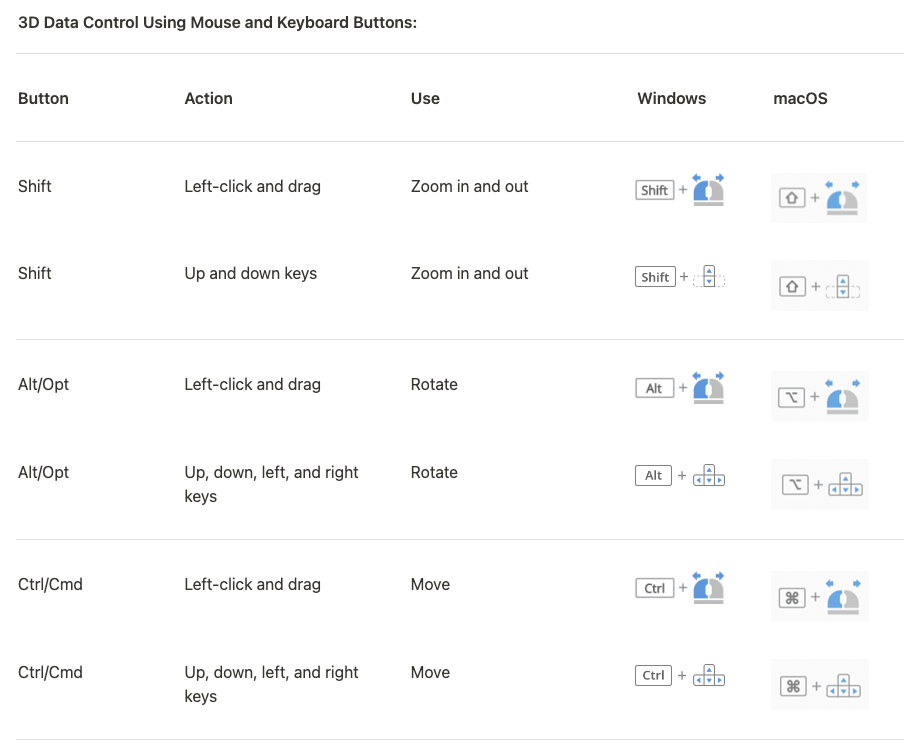Click the first Rotate entry under Use
The image size is (904, 744).
[434, 385]
